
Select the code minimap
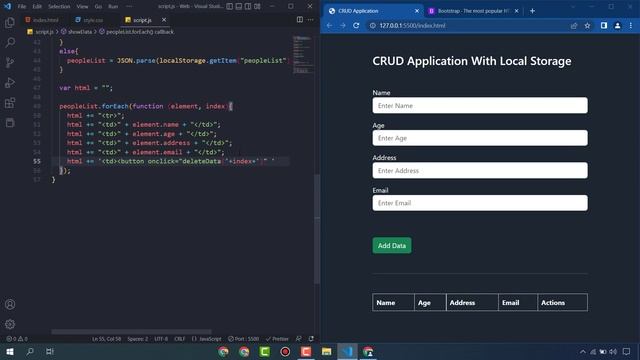coord(303,55)
